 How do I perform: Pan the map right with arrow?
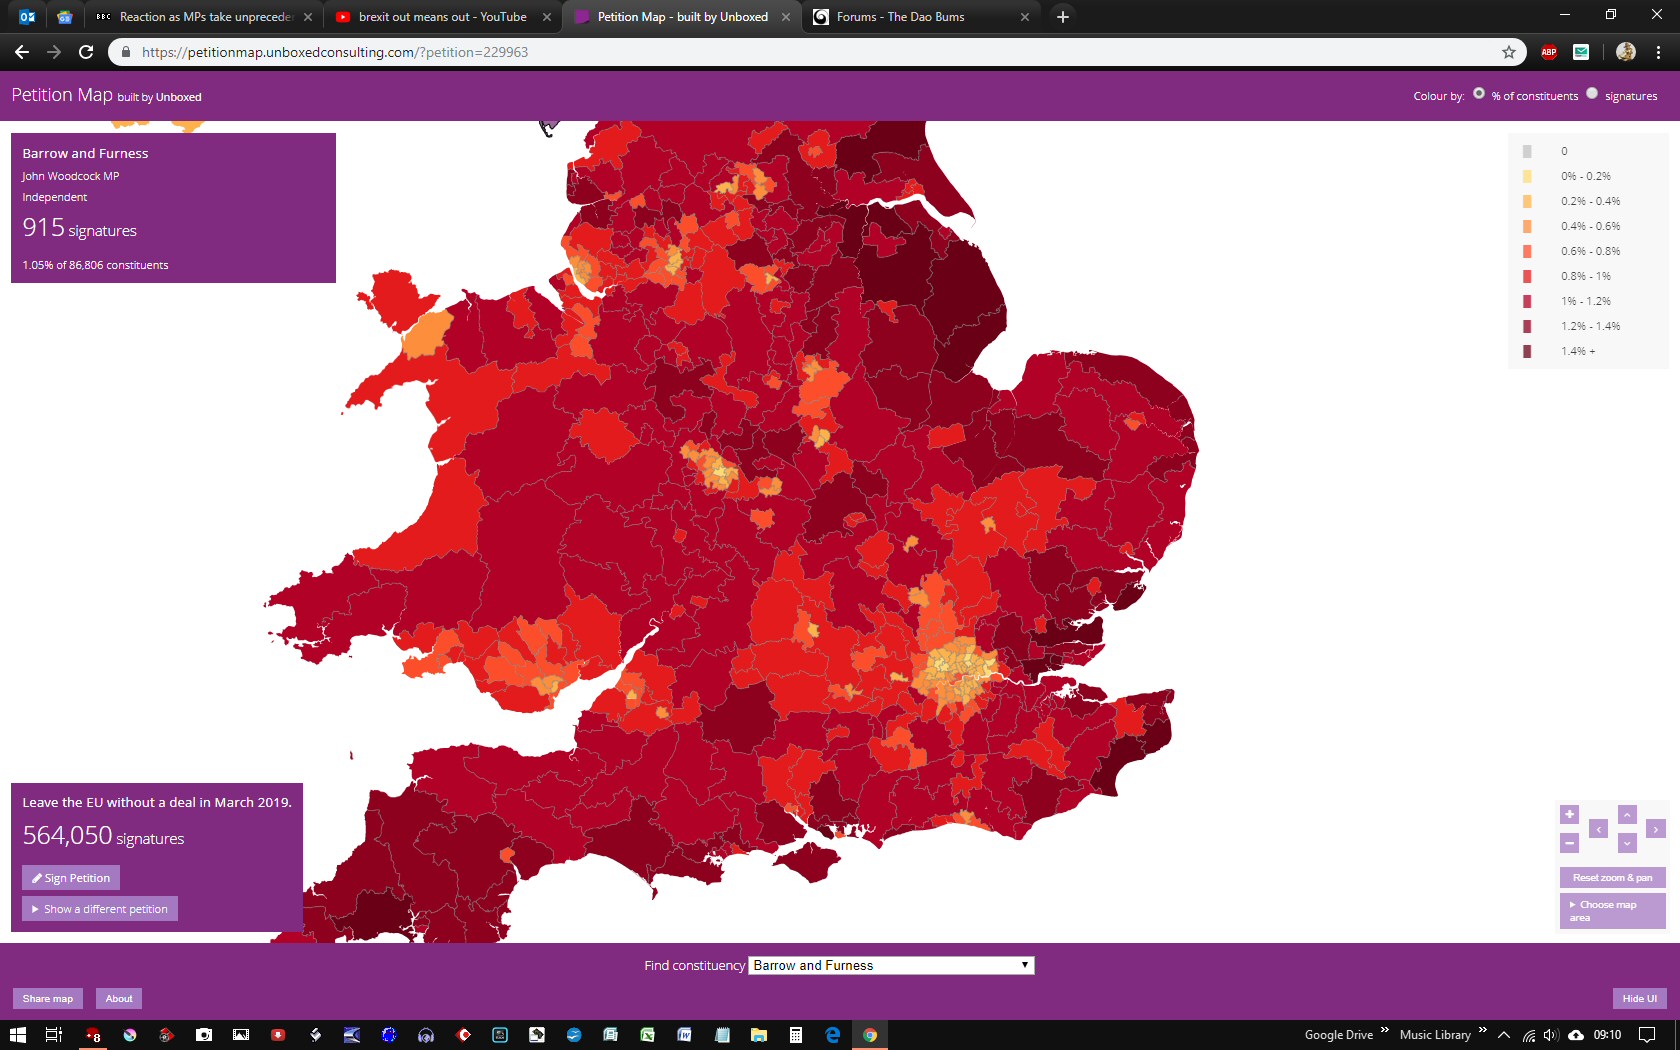point(1656,829)
